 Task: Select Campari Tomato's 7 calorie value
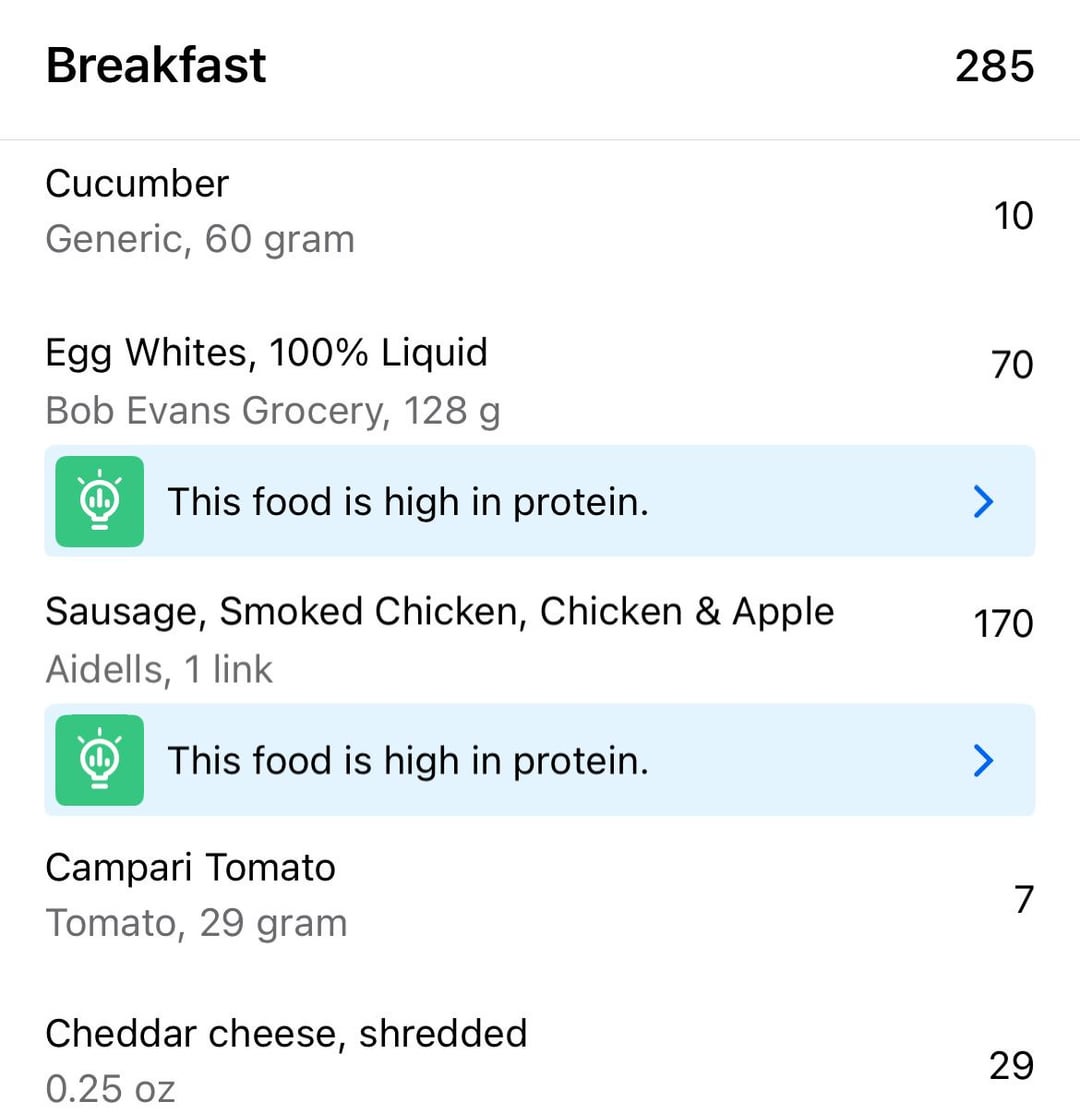[1023, 899]
